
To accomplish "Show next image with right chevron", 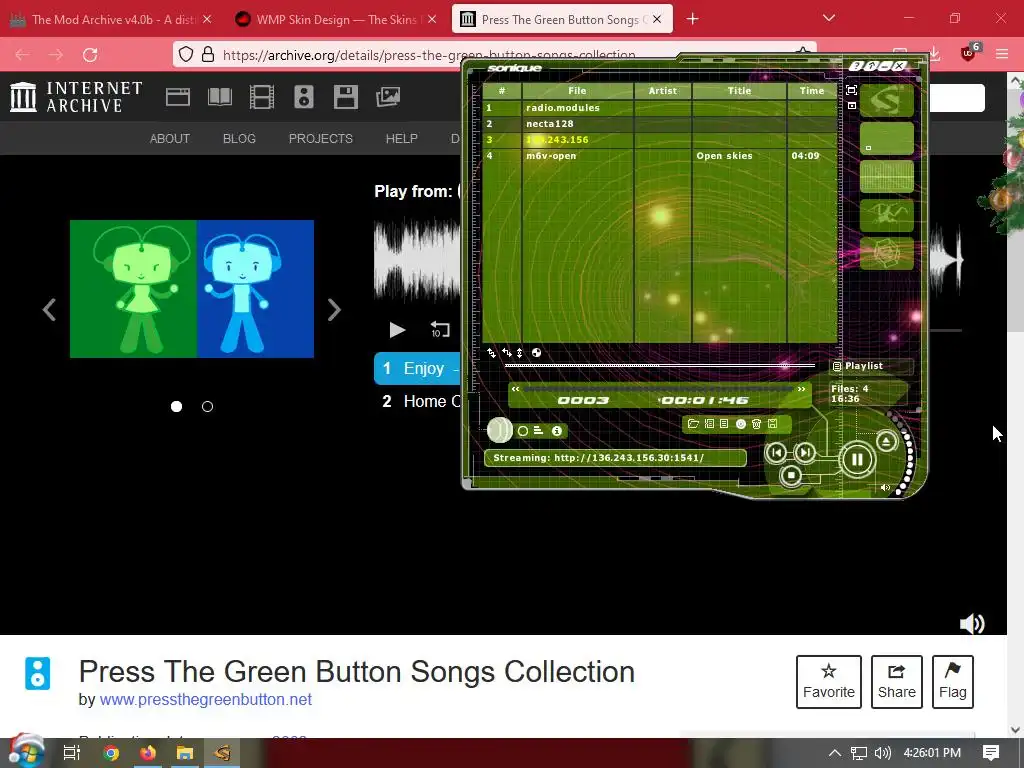I will 334,310.
